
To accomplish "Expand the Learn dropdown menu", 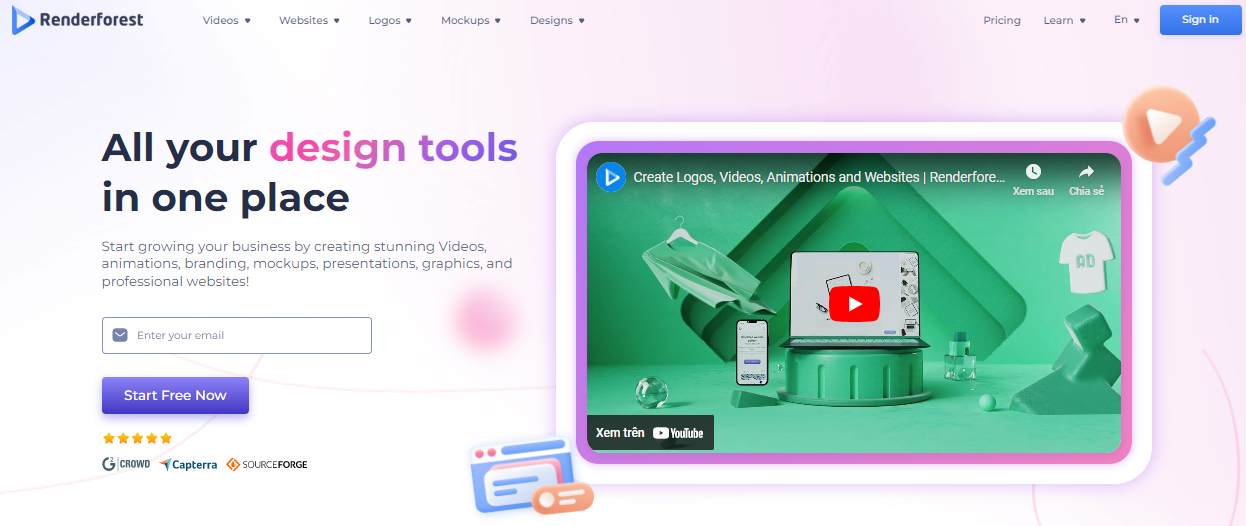I will tap(1065, 20).
